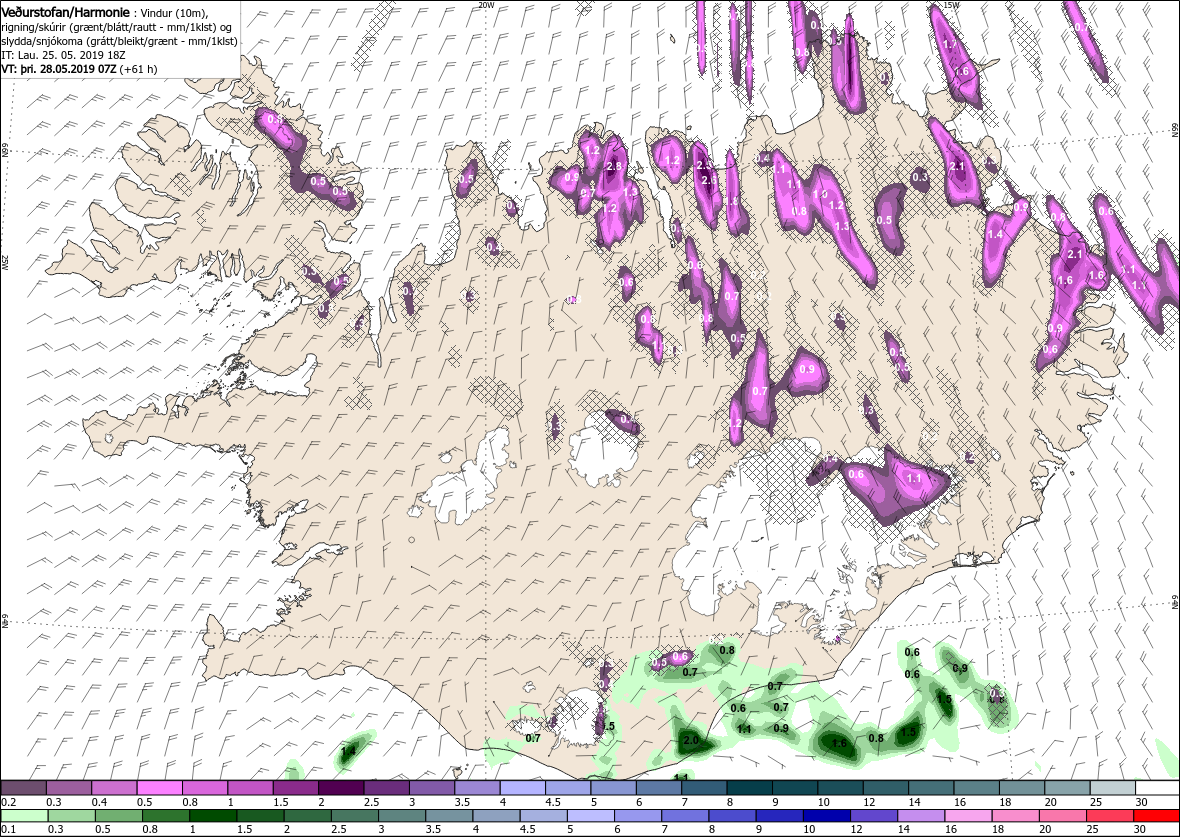The height and width of the screenshot is (837, 1180).
Task: Pick the darkest green lower swatch at 1
Action: point(214,817)
